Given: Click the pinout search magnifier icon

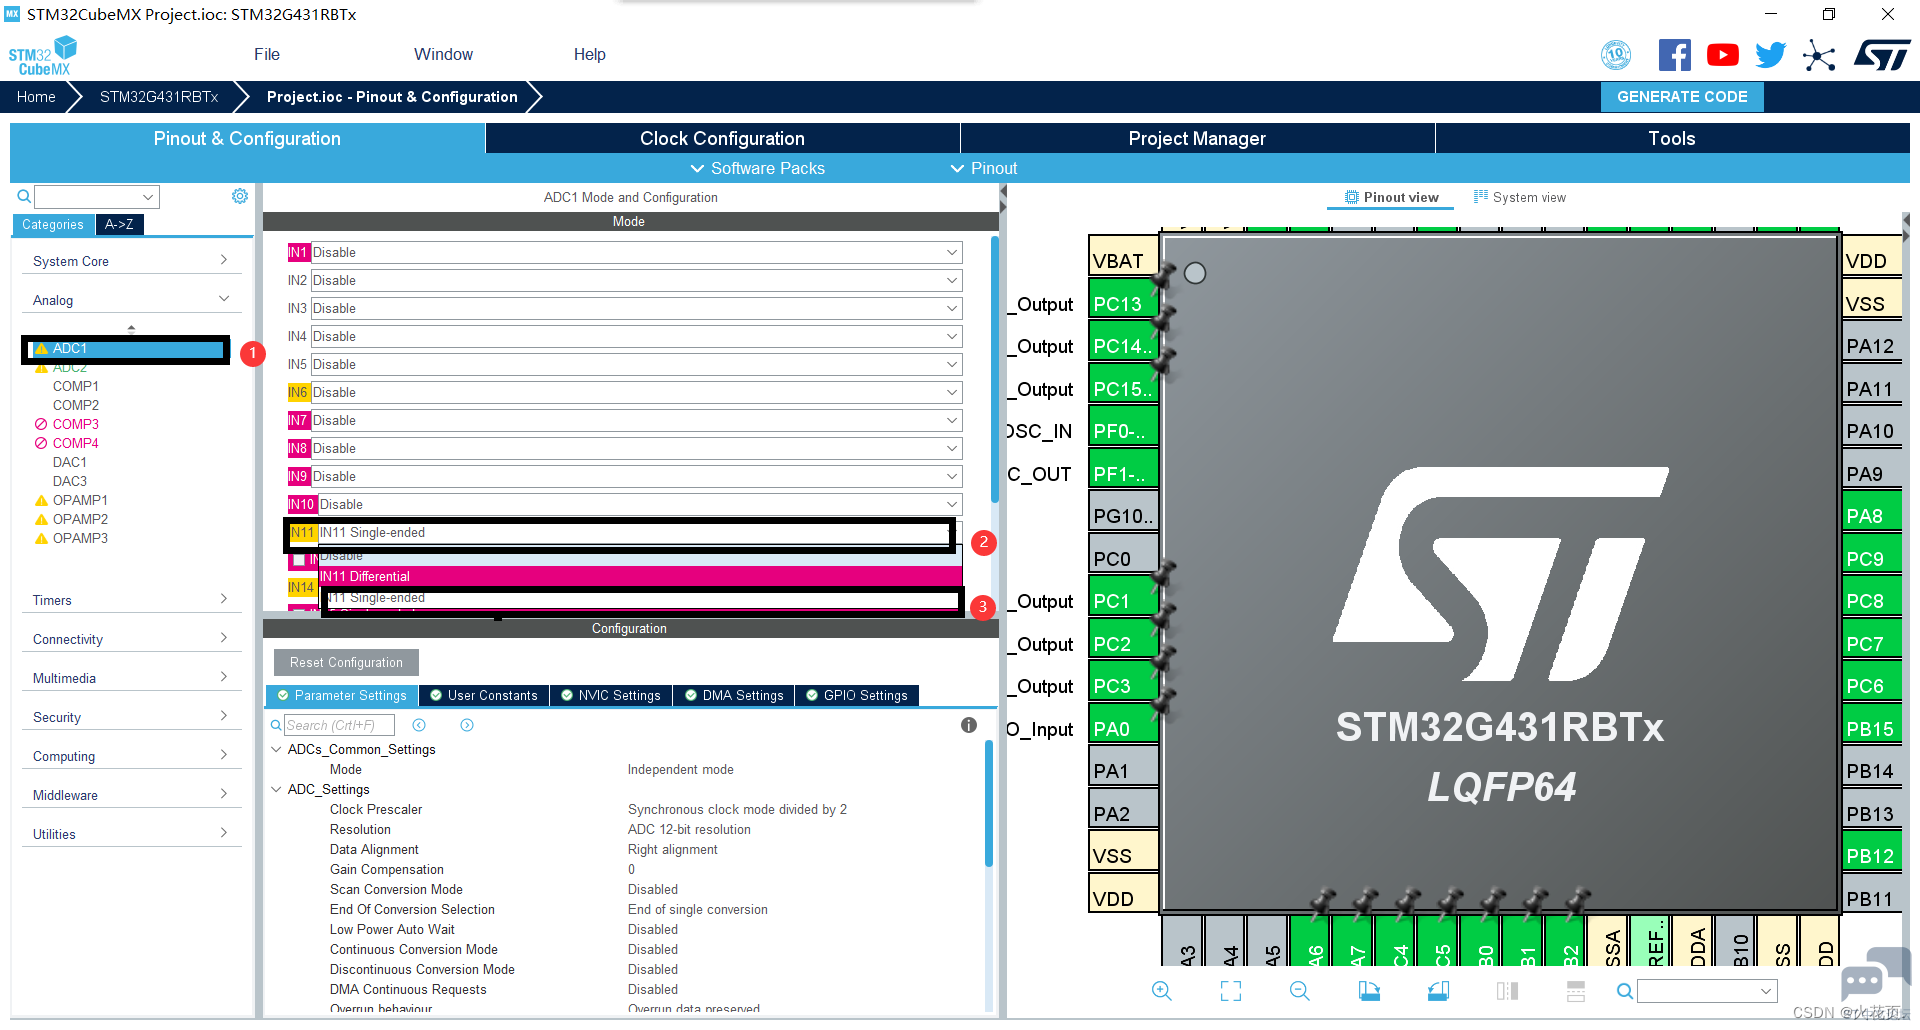Looking at the screenshot, I should pos(1625,991).
